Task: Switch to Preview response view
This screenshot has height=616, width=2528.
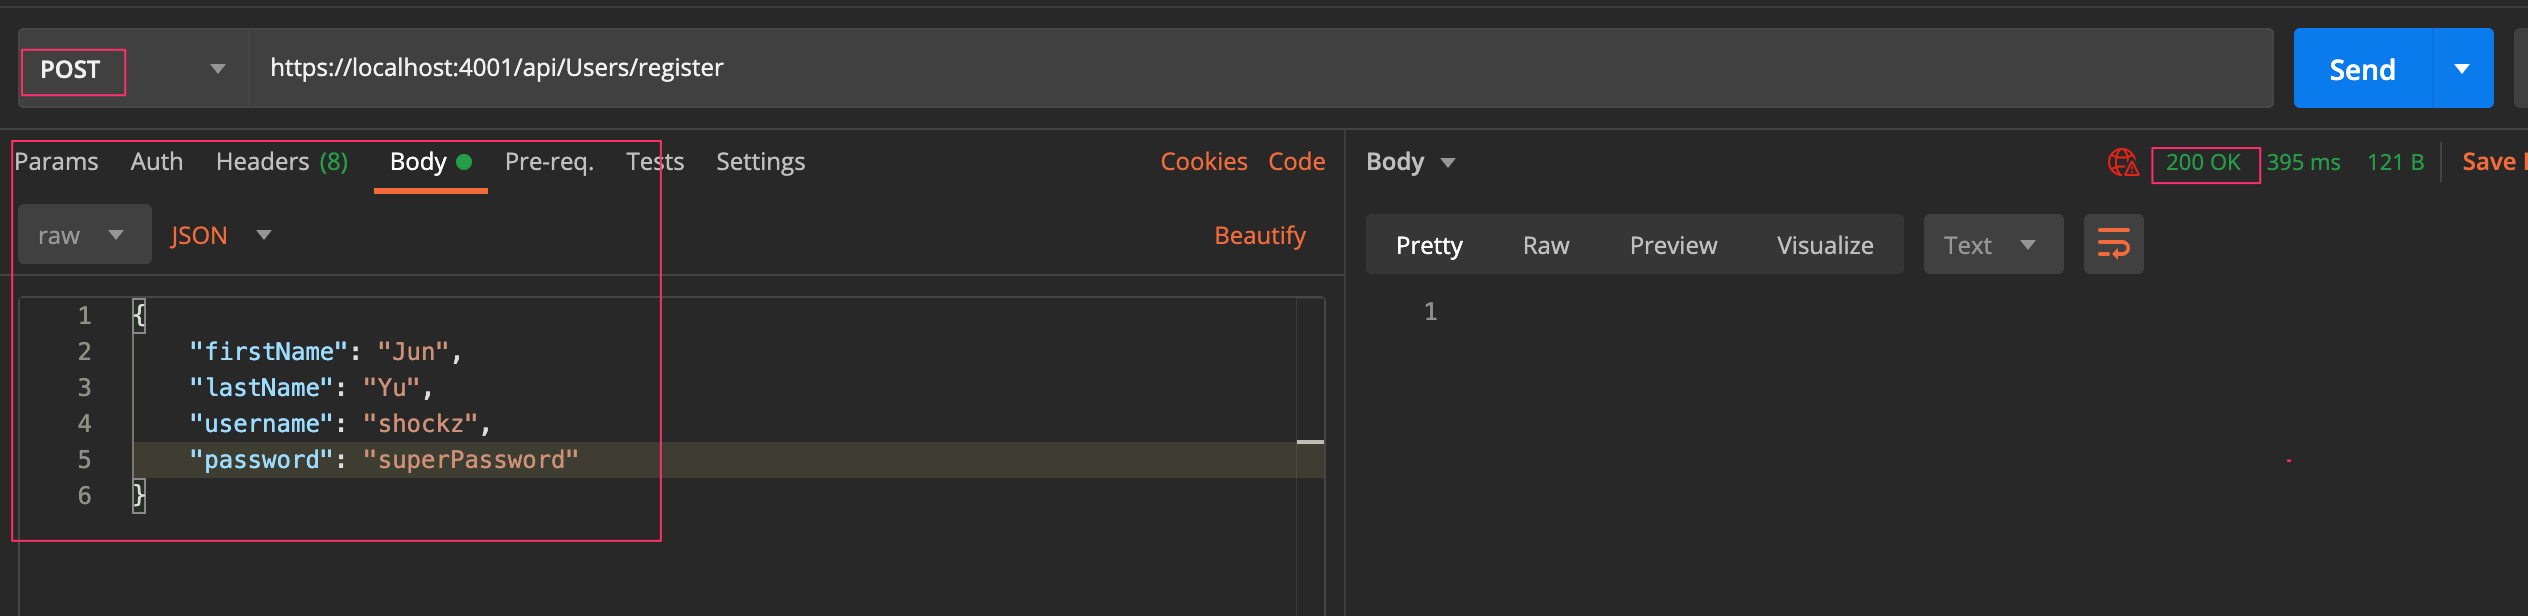Action: pos(1673,245)
